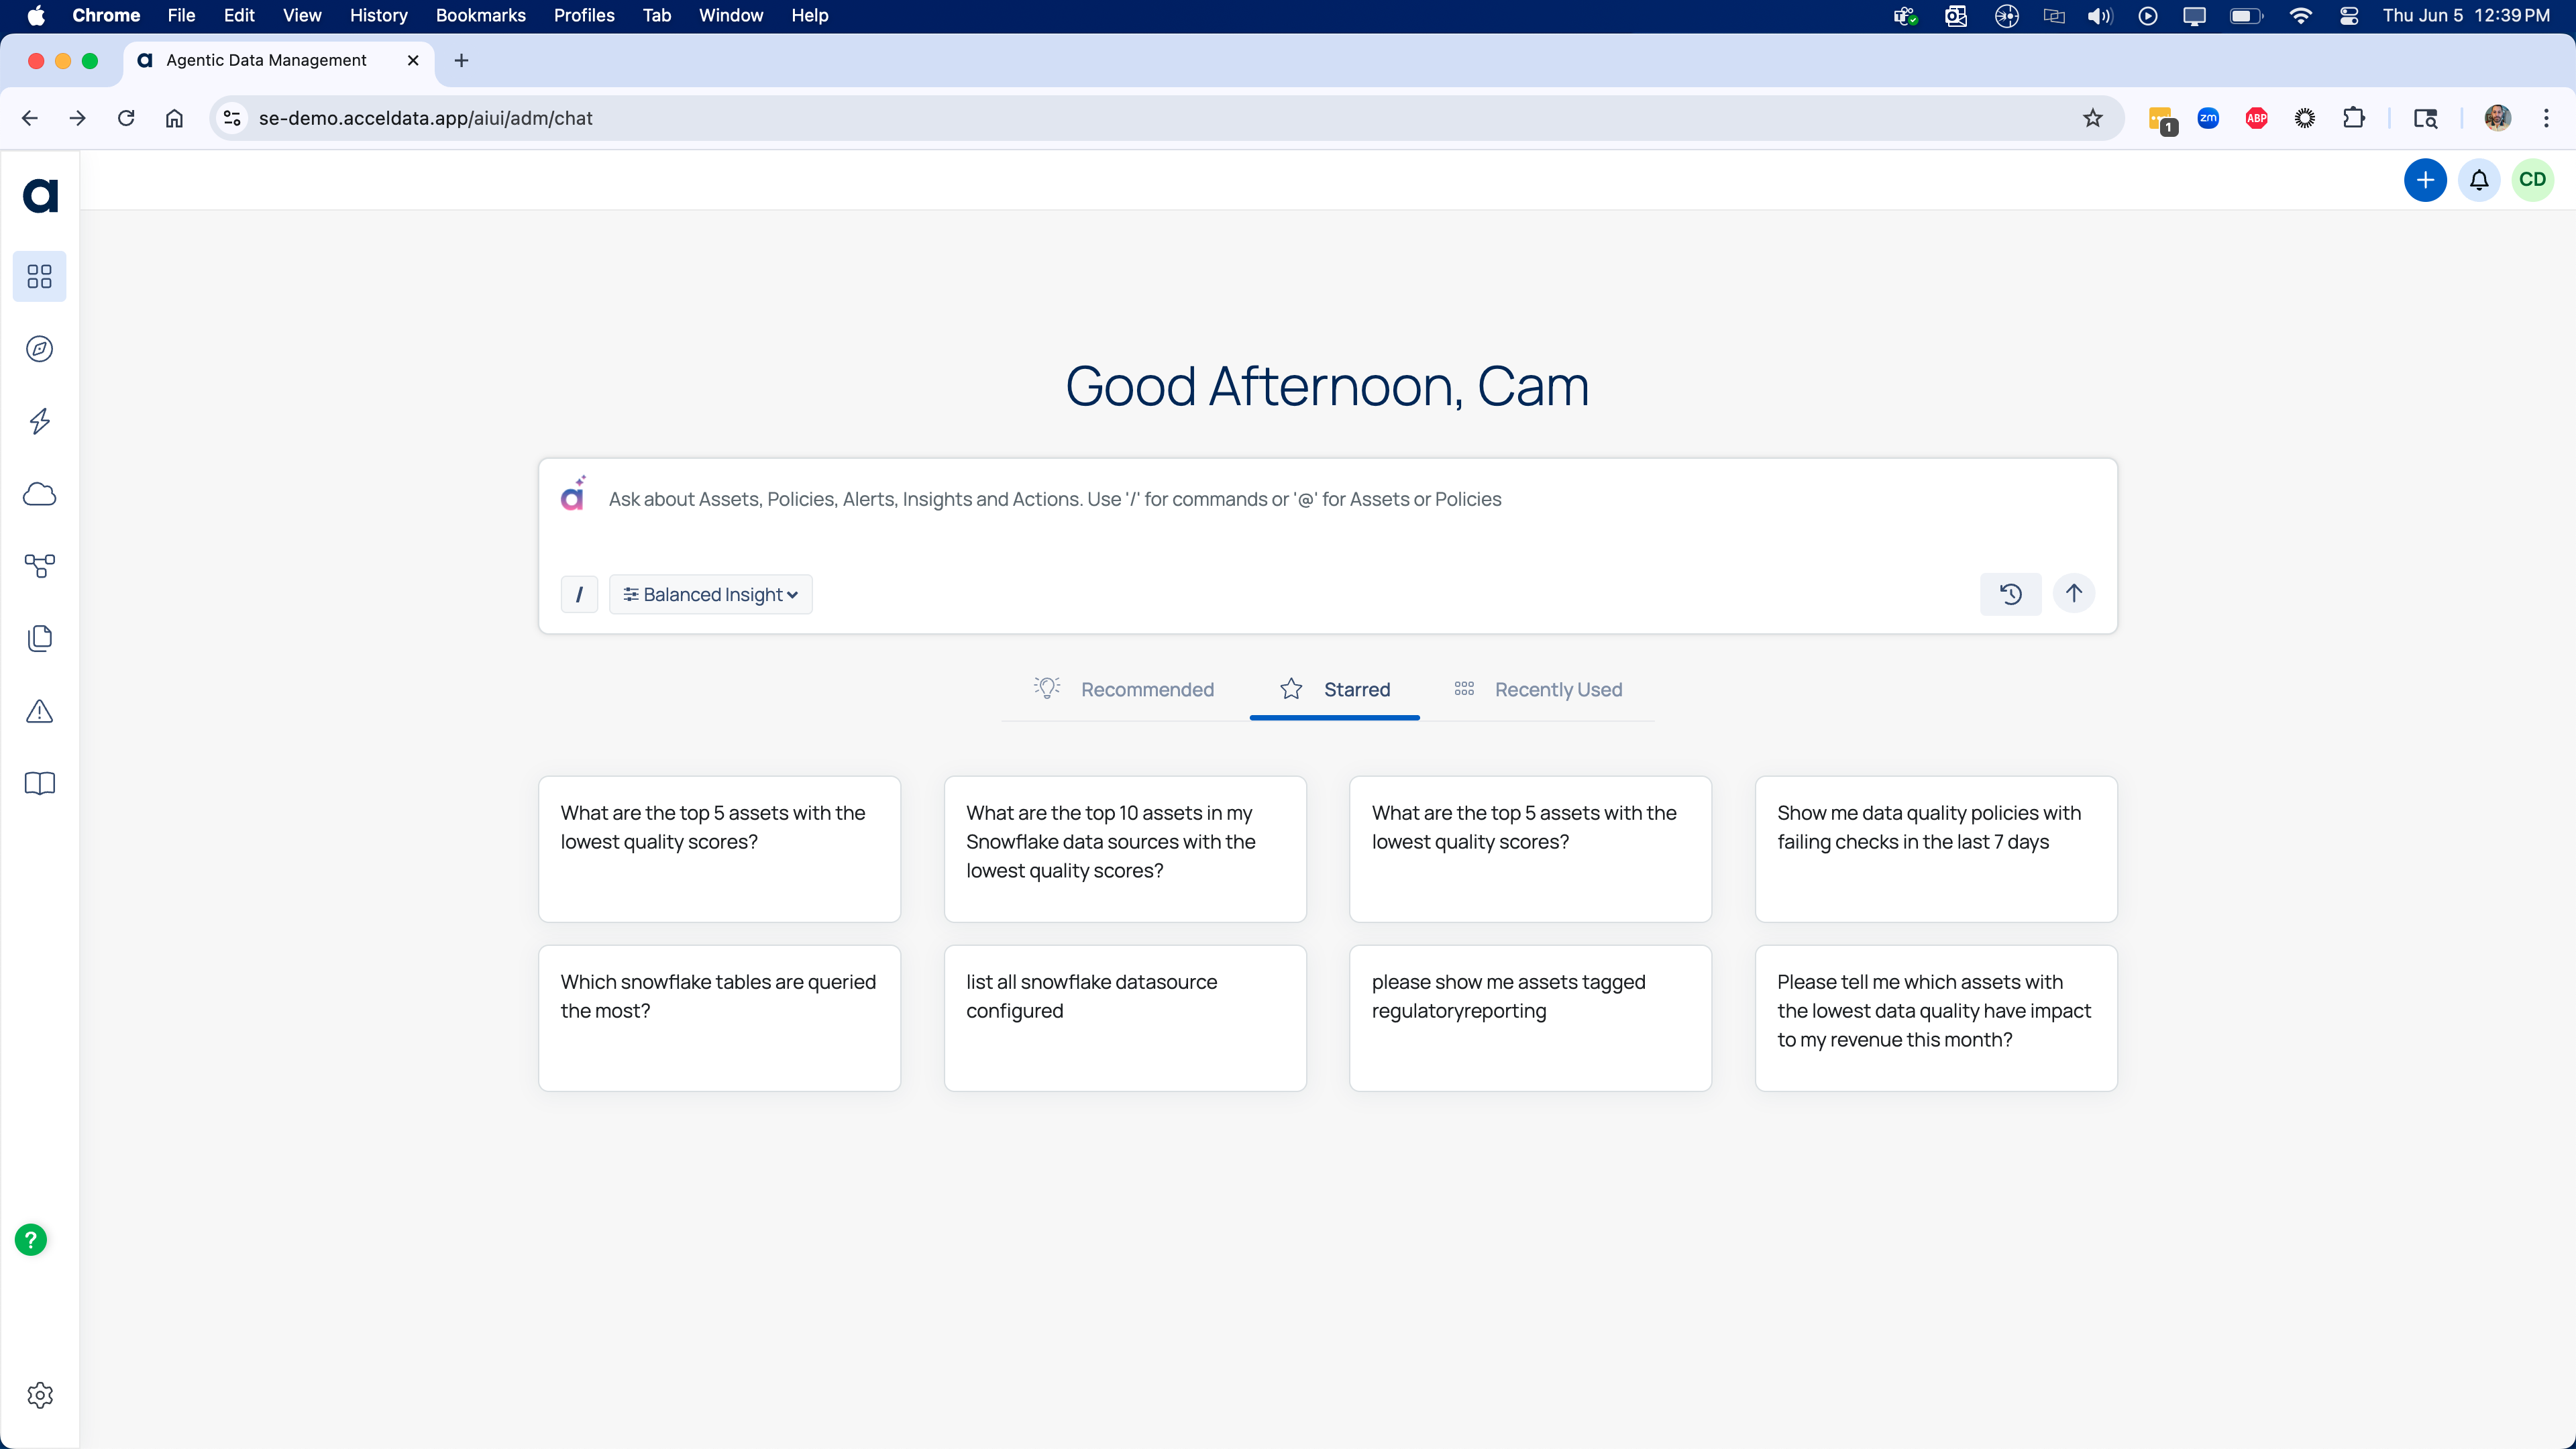Click the slash commands button
This screenshot has height=1449, width=2576.
click(x=579, y=595)
